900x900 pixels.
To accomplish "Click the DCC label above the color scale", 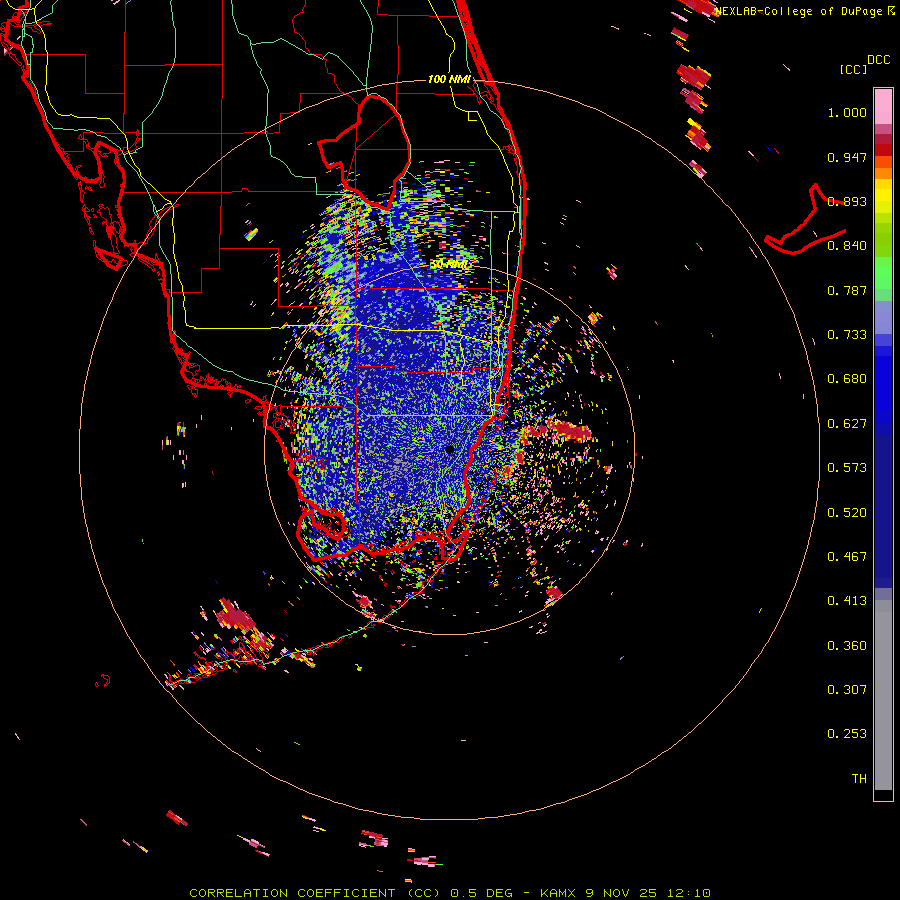I will click(878, 60).
